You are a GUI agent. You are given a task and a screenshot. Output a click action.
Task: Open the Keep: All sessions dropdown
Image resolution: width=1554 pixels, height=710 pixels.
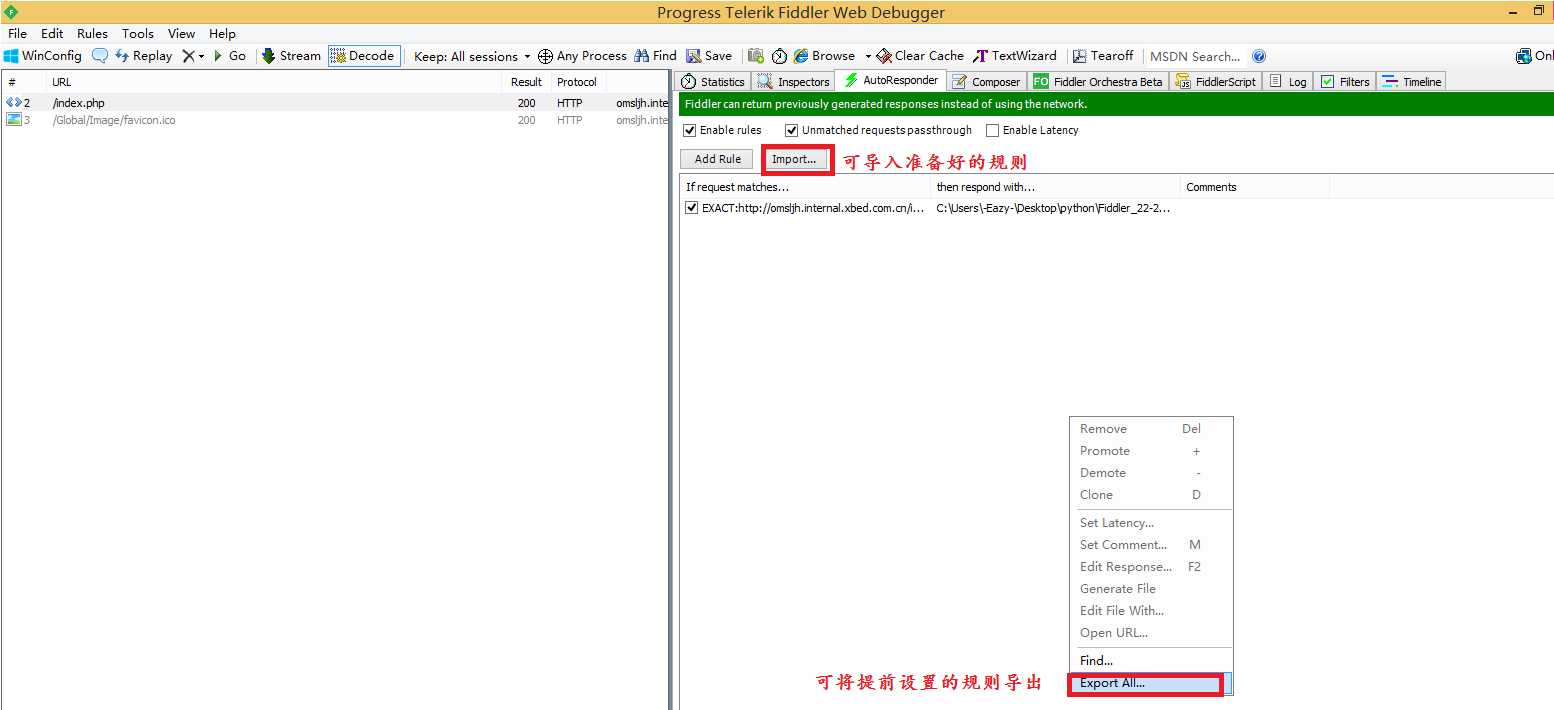coord(472,56)
